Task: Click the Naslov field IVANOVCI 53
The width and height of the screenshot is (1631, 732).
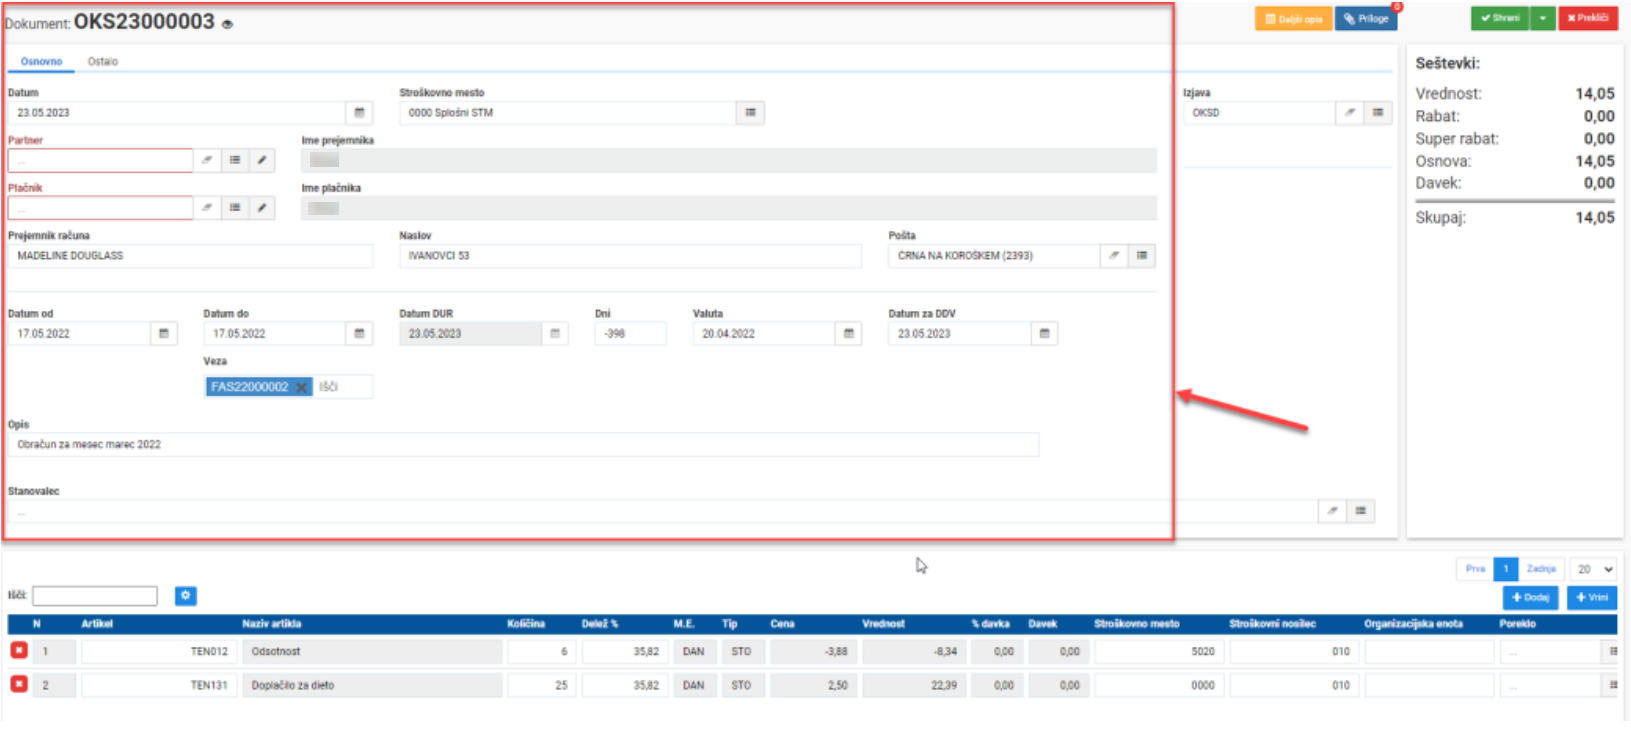Action: tap(630, 256)
